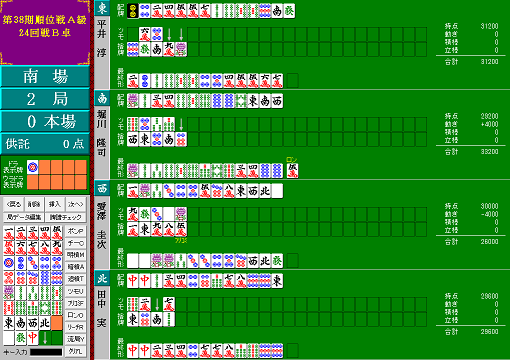Select the blank white dragon tile
Screen dimensions: 510x360
9,338
